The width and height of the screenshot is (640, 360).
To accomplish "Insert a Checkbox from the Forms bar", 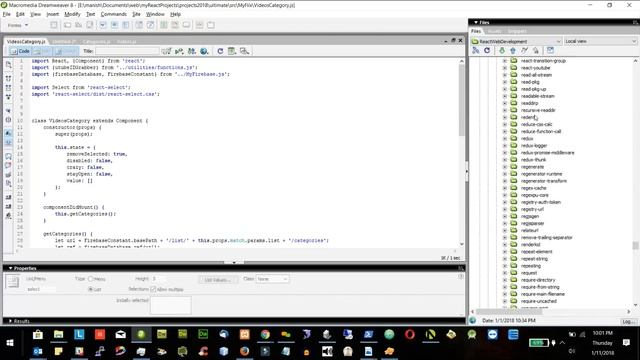I will [x=103, y=25].
